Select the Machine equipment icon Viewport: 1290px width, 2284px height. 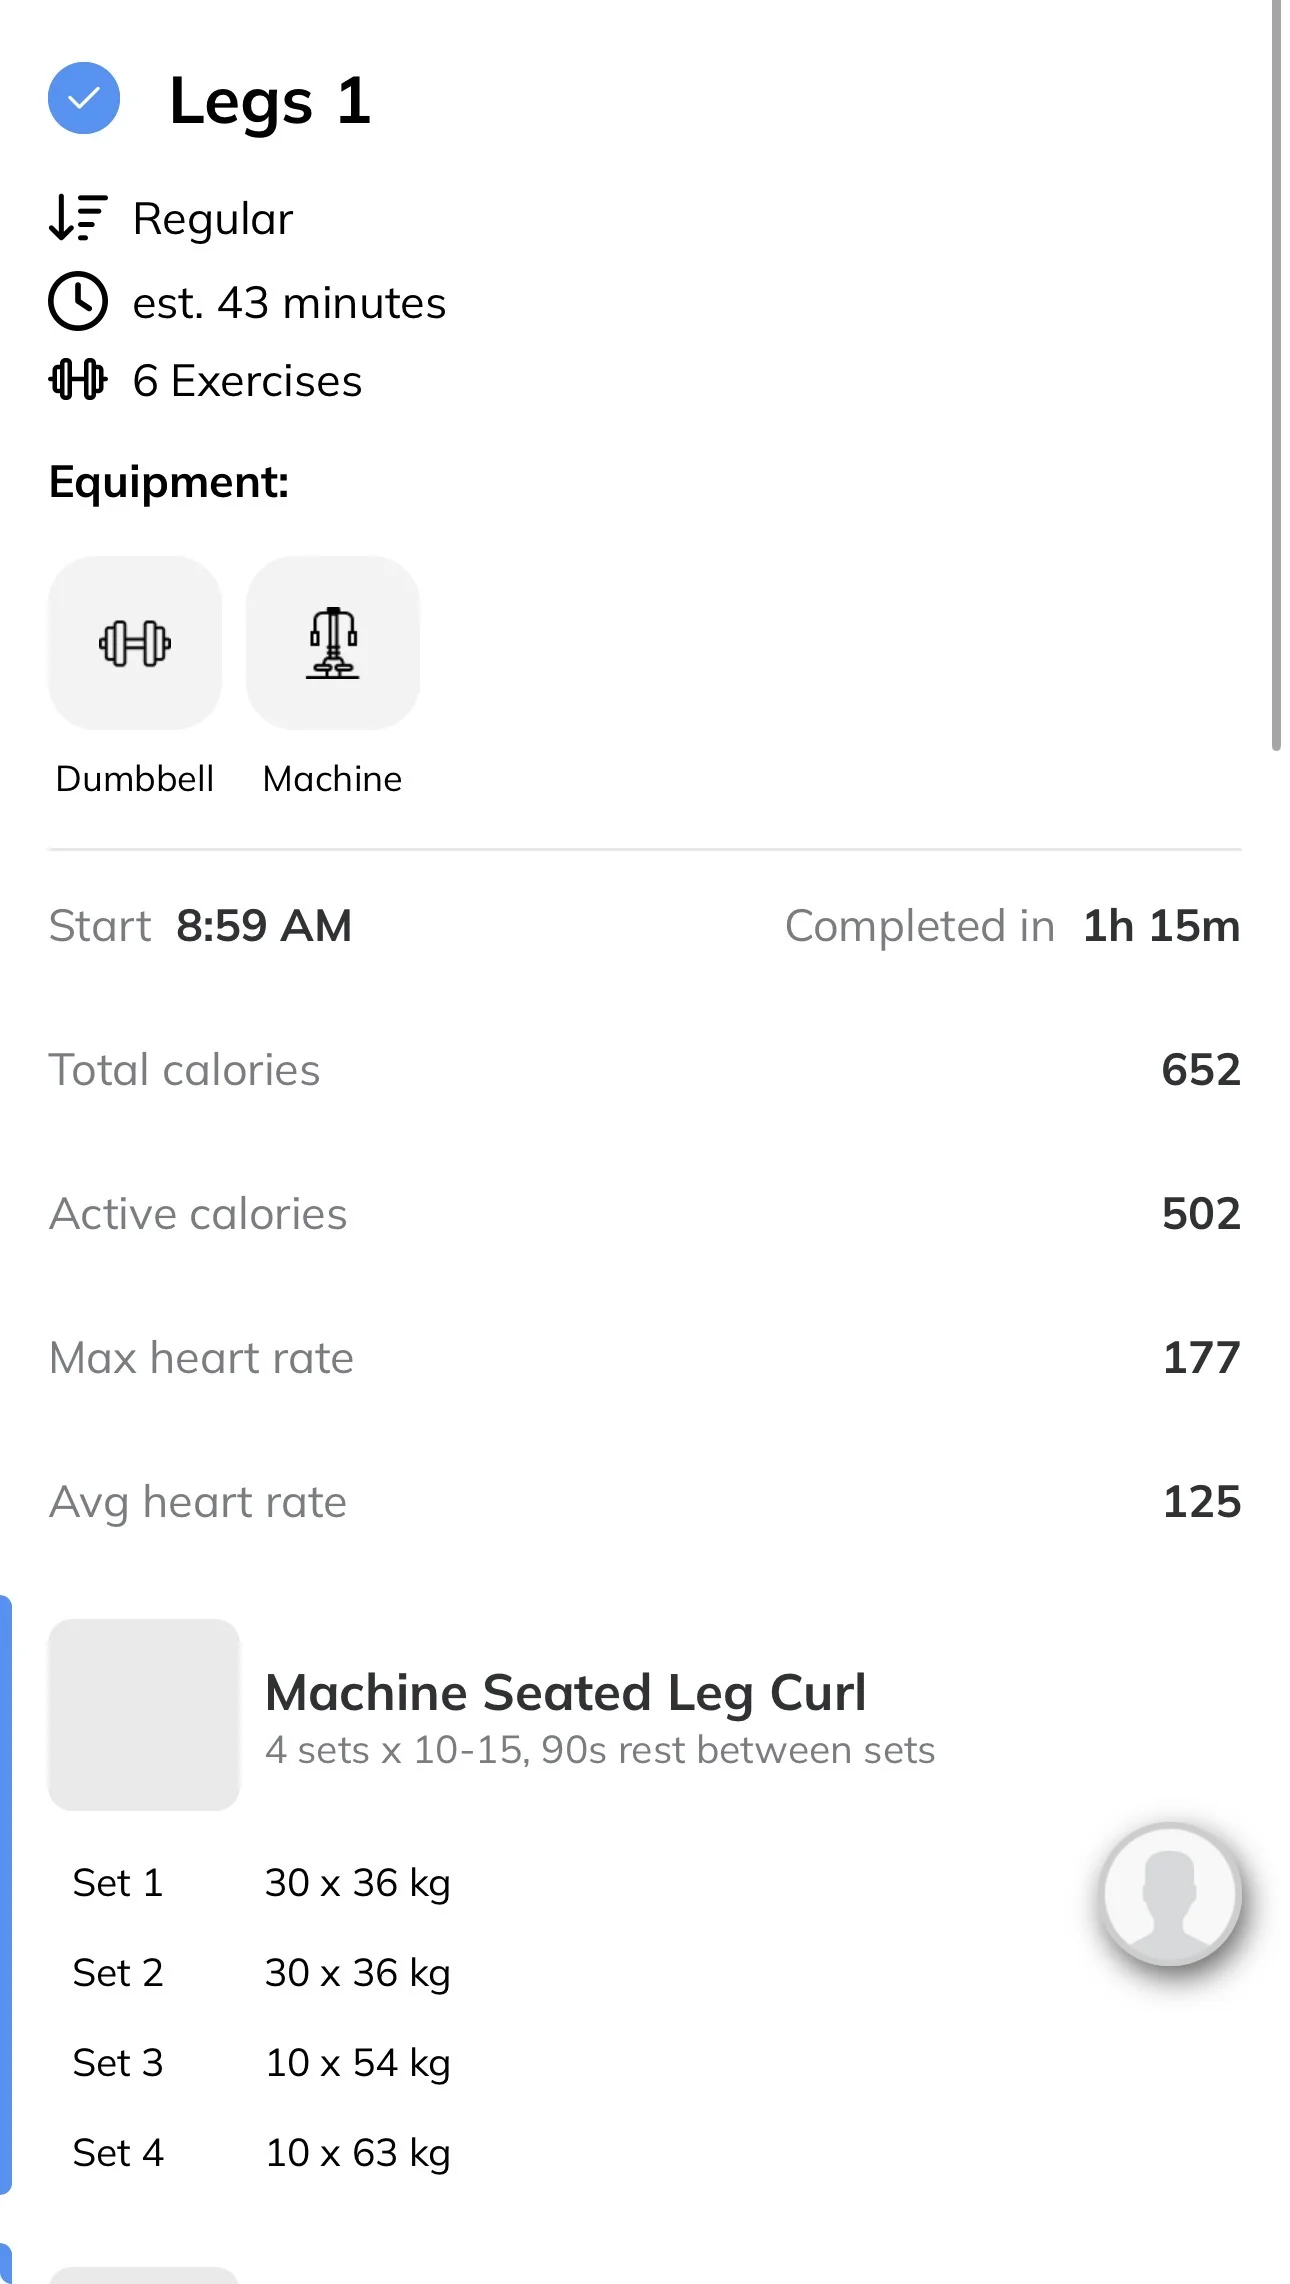[x=333, y=643]
